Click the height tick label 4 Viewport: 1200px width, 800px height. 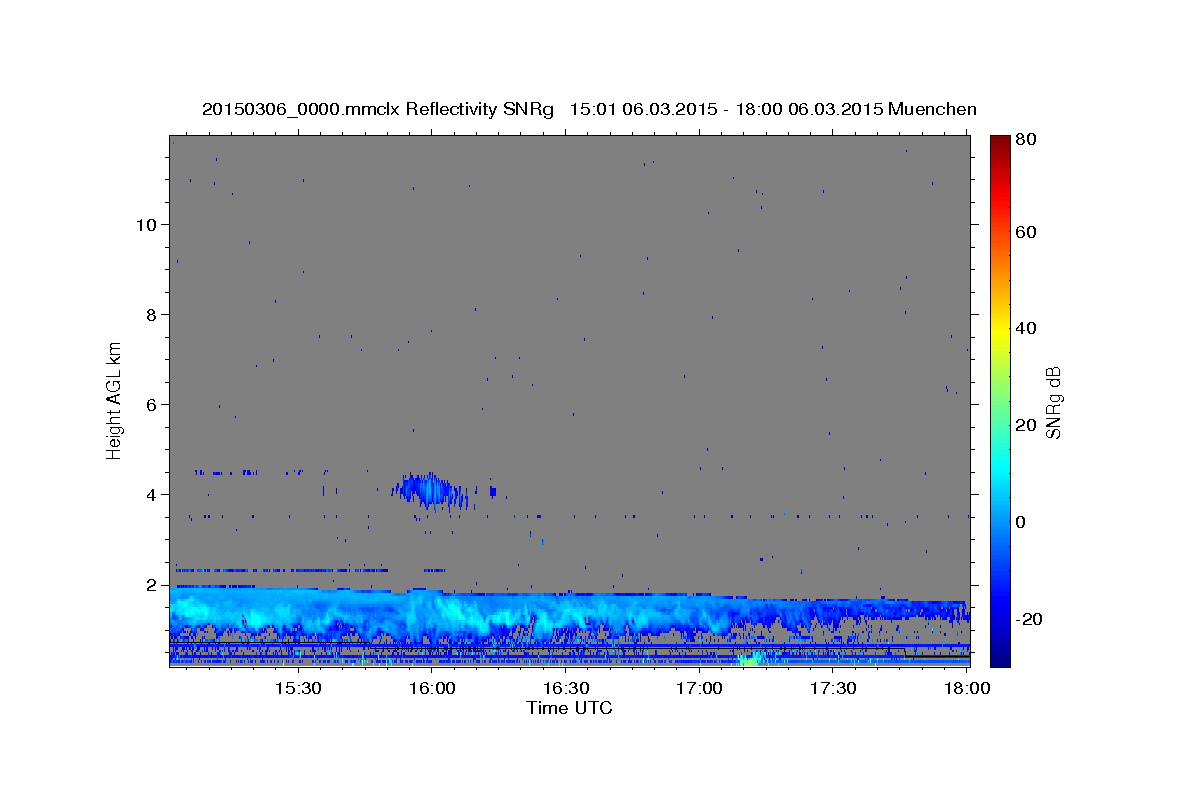(150, 494)
